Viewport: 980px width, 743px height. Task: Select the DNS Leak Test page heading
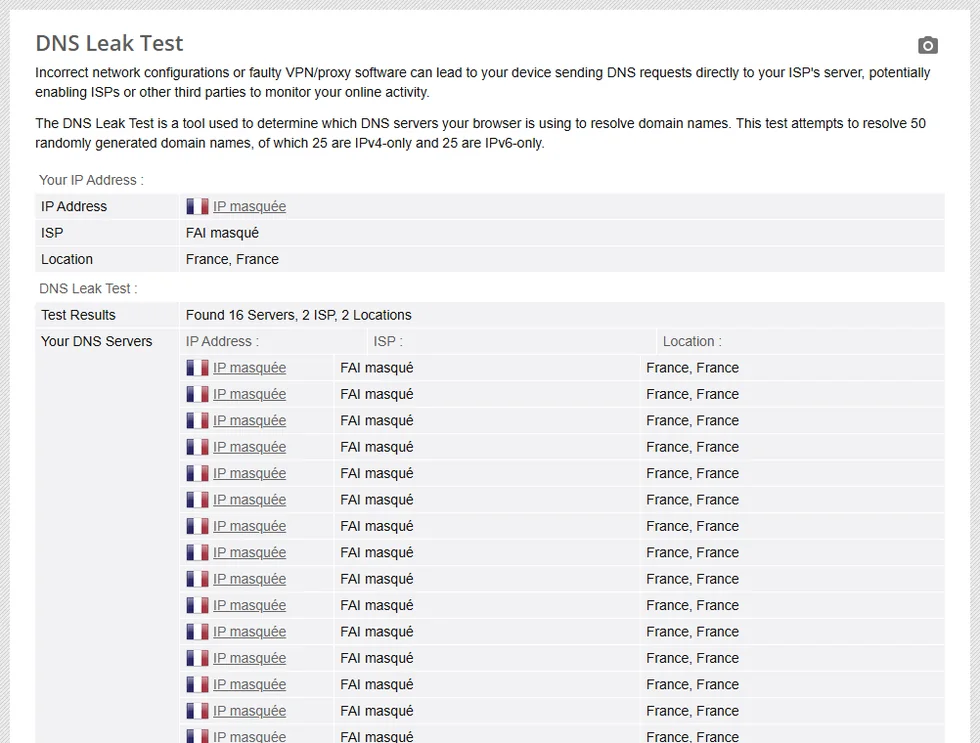coord(109,43)
